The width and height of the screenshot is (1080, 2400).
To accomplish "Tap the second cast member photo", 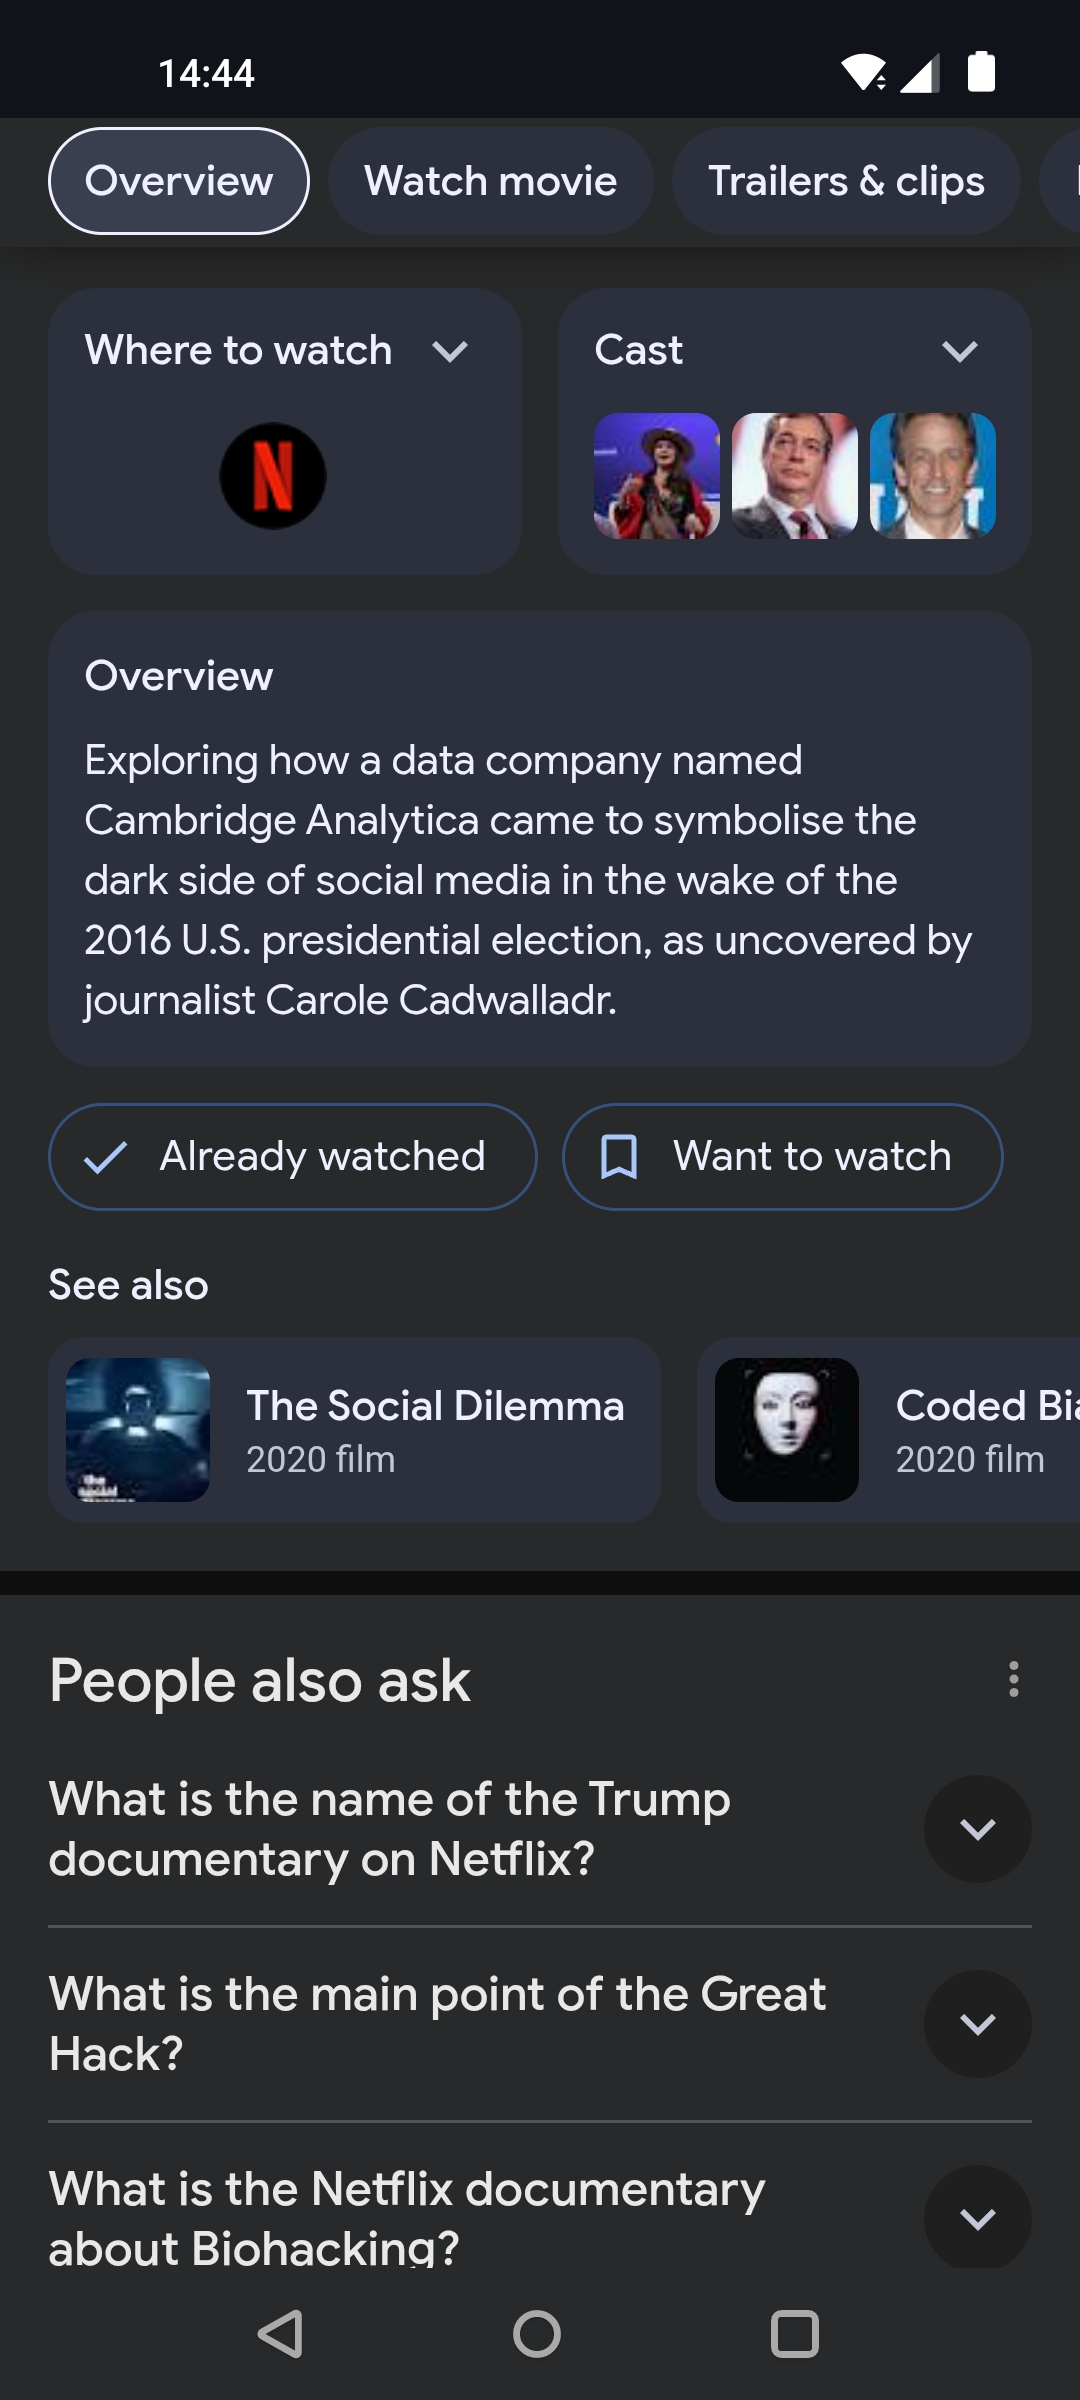I will coord(795,476).
